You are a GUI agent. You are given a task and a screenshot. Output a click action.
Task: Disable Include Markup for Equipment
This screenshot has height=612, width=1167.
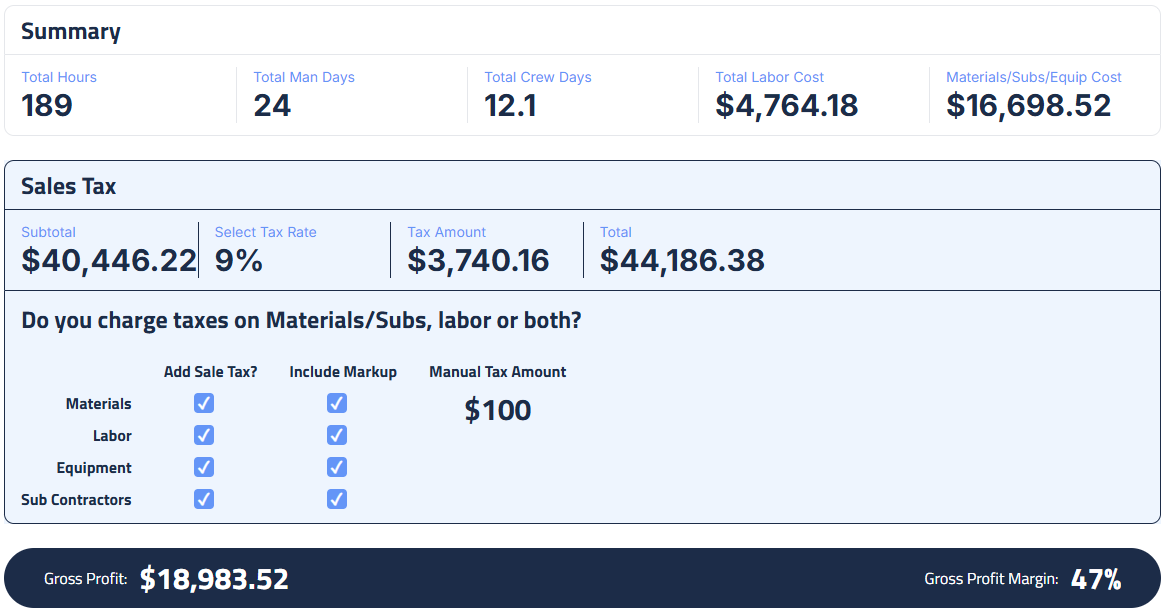(x=337, y=468)
